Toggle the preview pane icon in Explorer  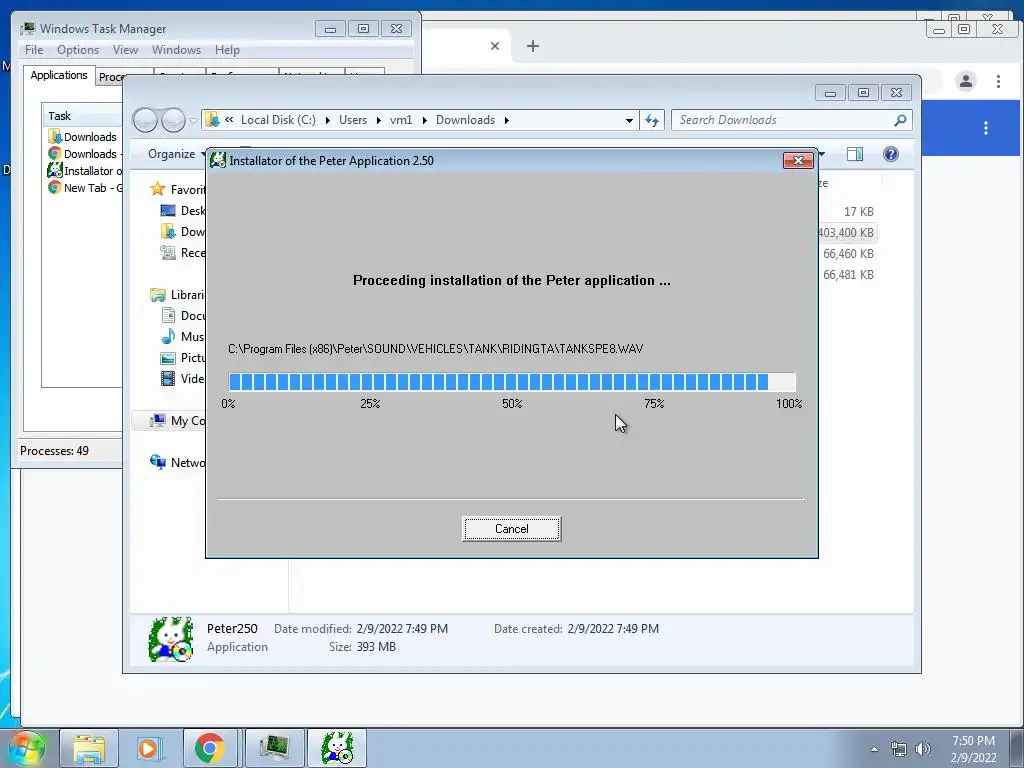click(854, 154)
